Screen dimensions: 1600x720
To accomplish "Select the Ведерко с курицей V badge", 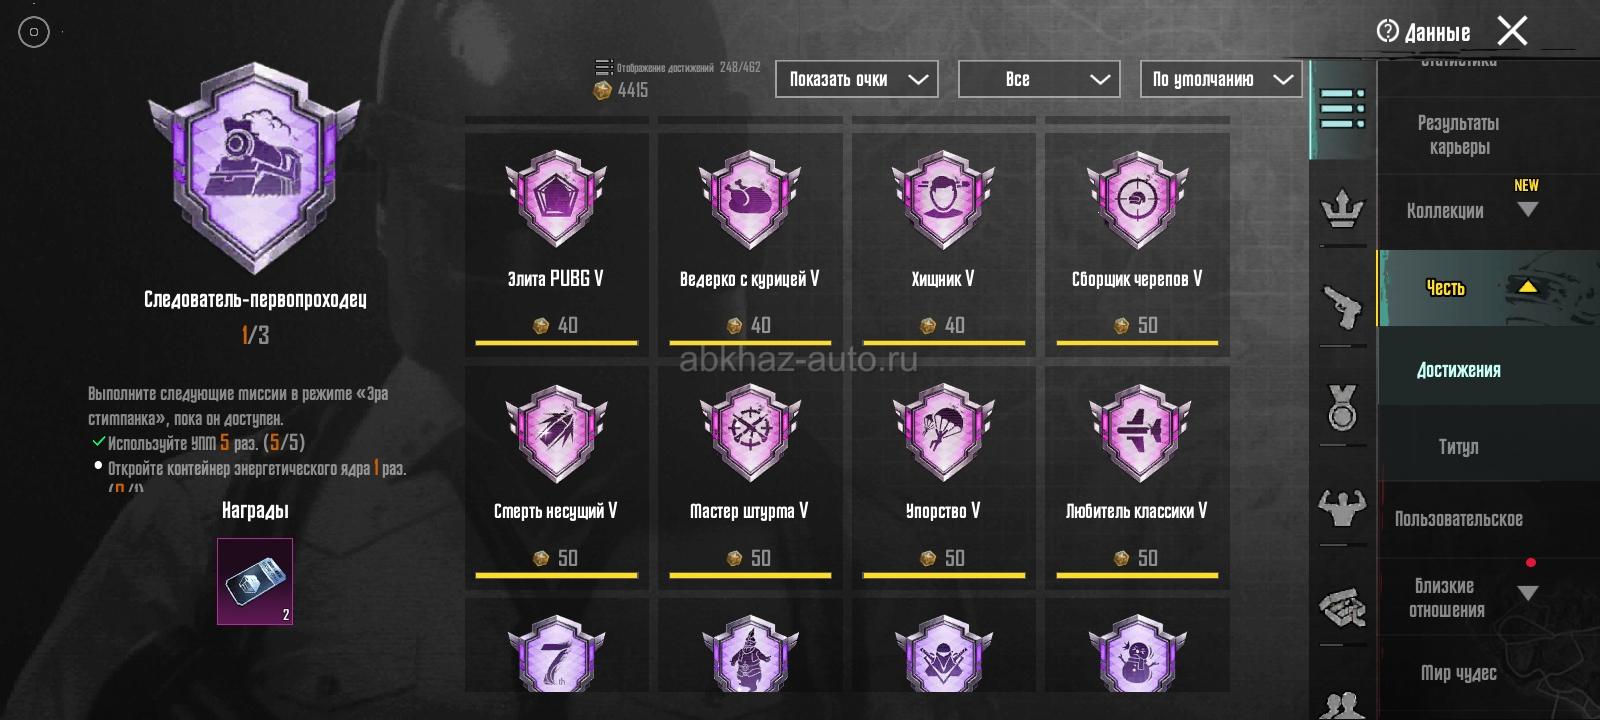I will 749,200.
